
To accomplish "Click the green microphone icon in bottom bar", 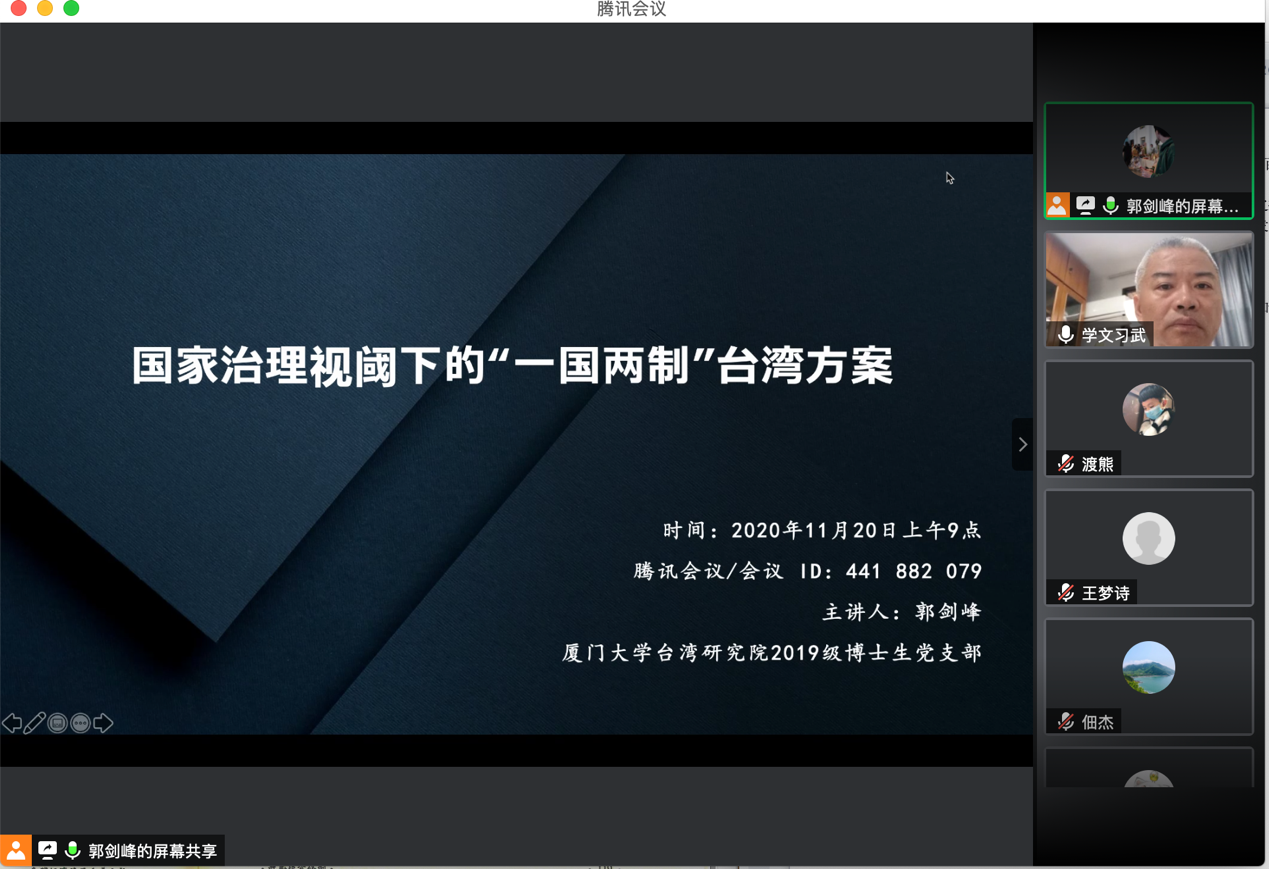I will pyautogui.click(x=72, y=851).
